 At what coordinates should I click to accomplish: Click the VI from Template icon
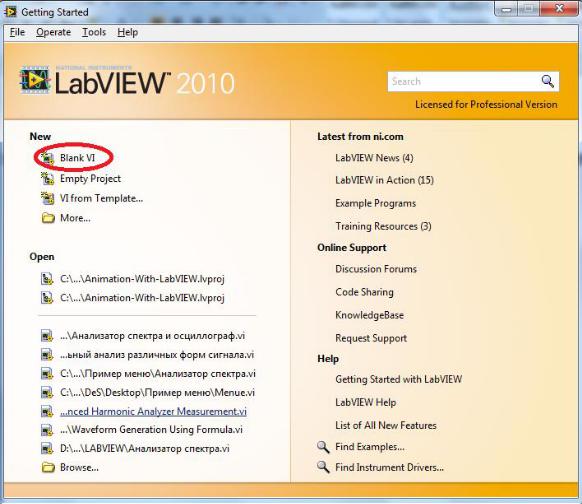pyautogui.click(x=47, y=199)
